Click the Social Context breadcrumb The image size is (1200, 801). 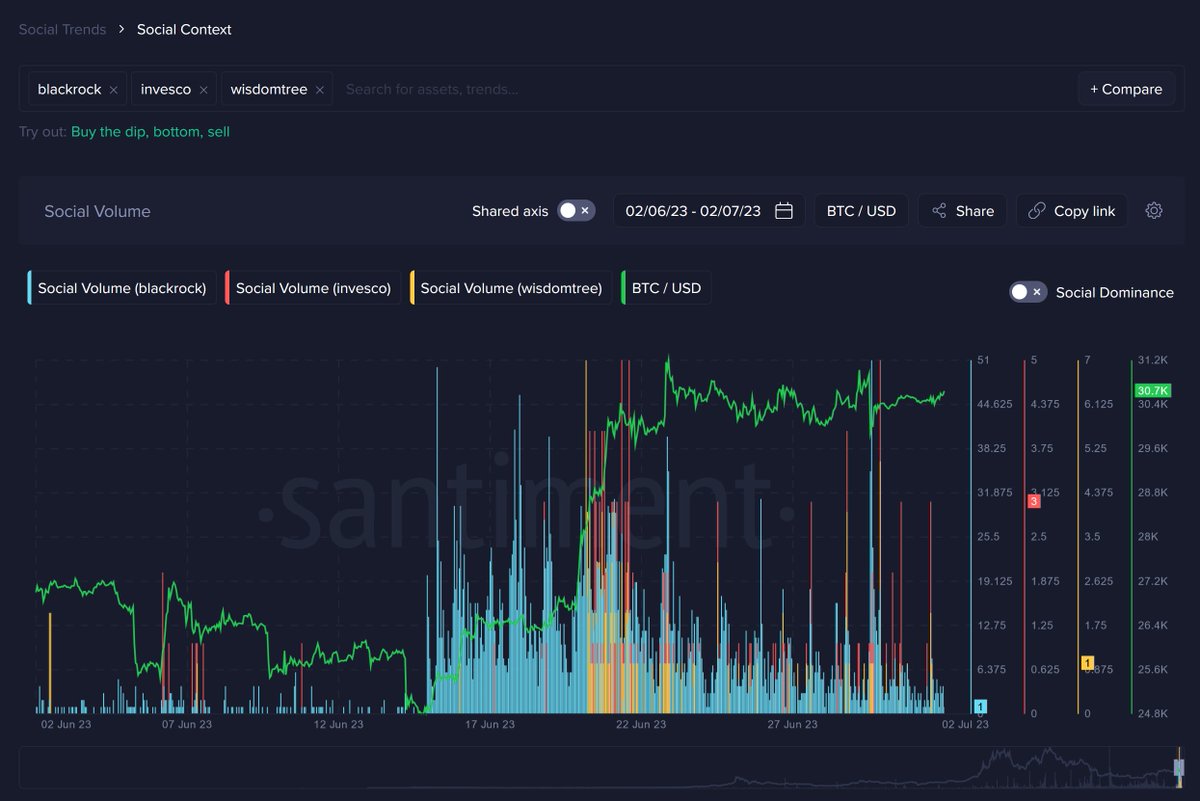184,29
